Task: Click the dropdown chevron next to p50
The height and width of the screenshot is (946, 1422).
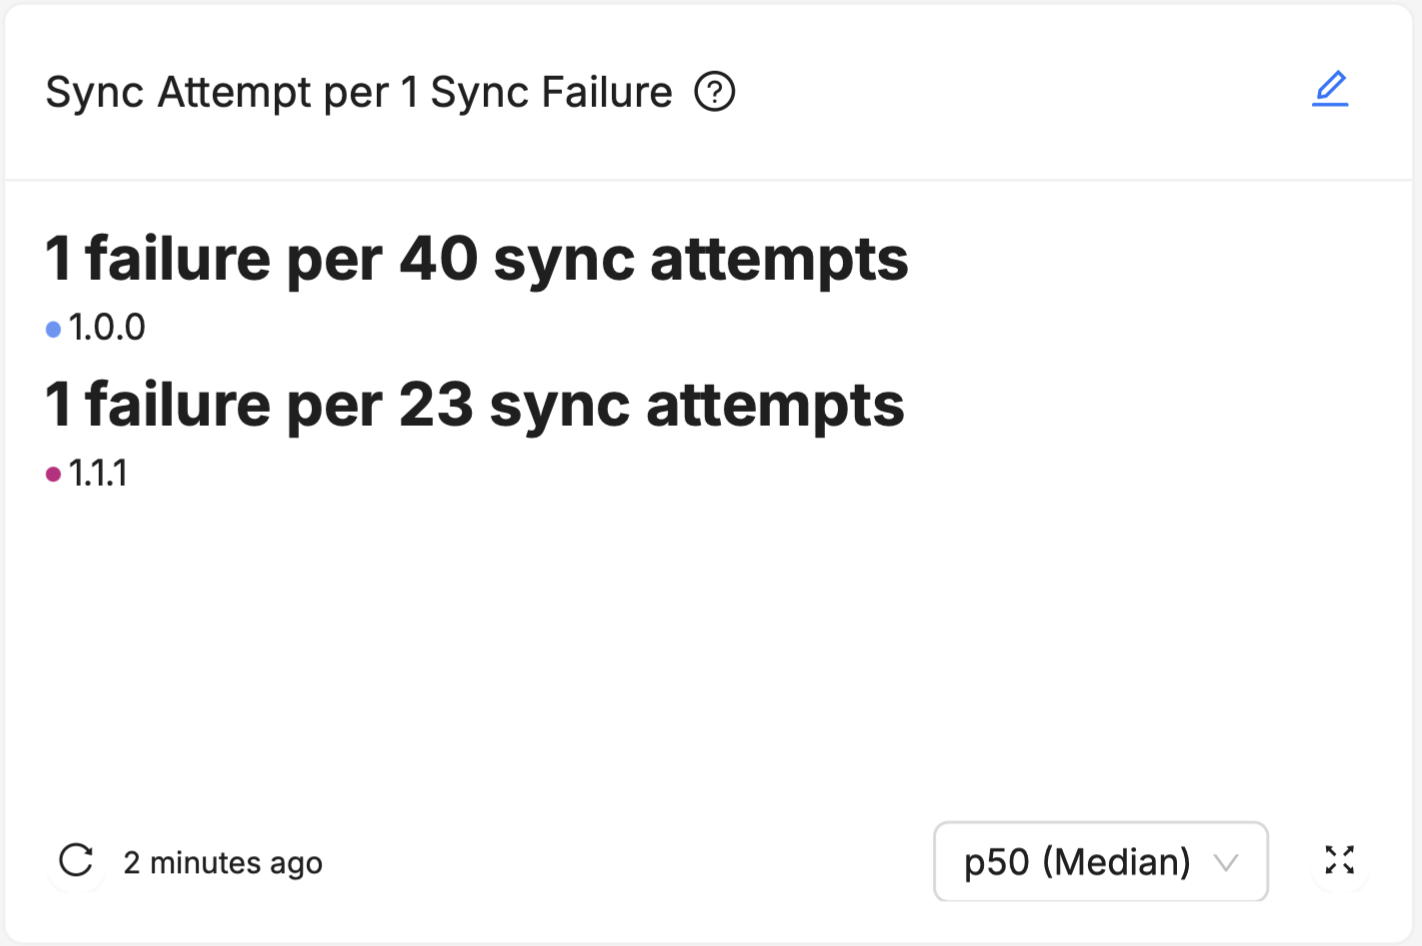Action: coord(1227,861)
